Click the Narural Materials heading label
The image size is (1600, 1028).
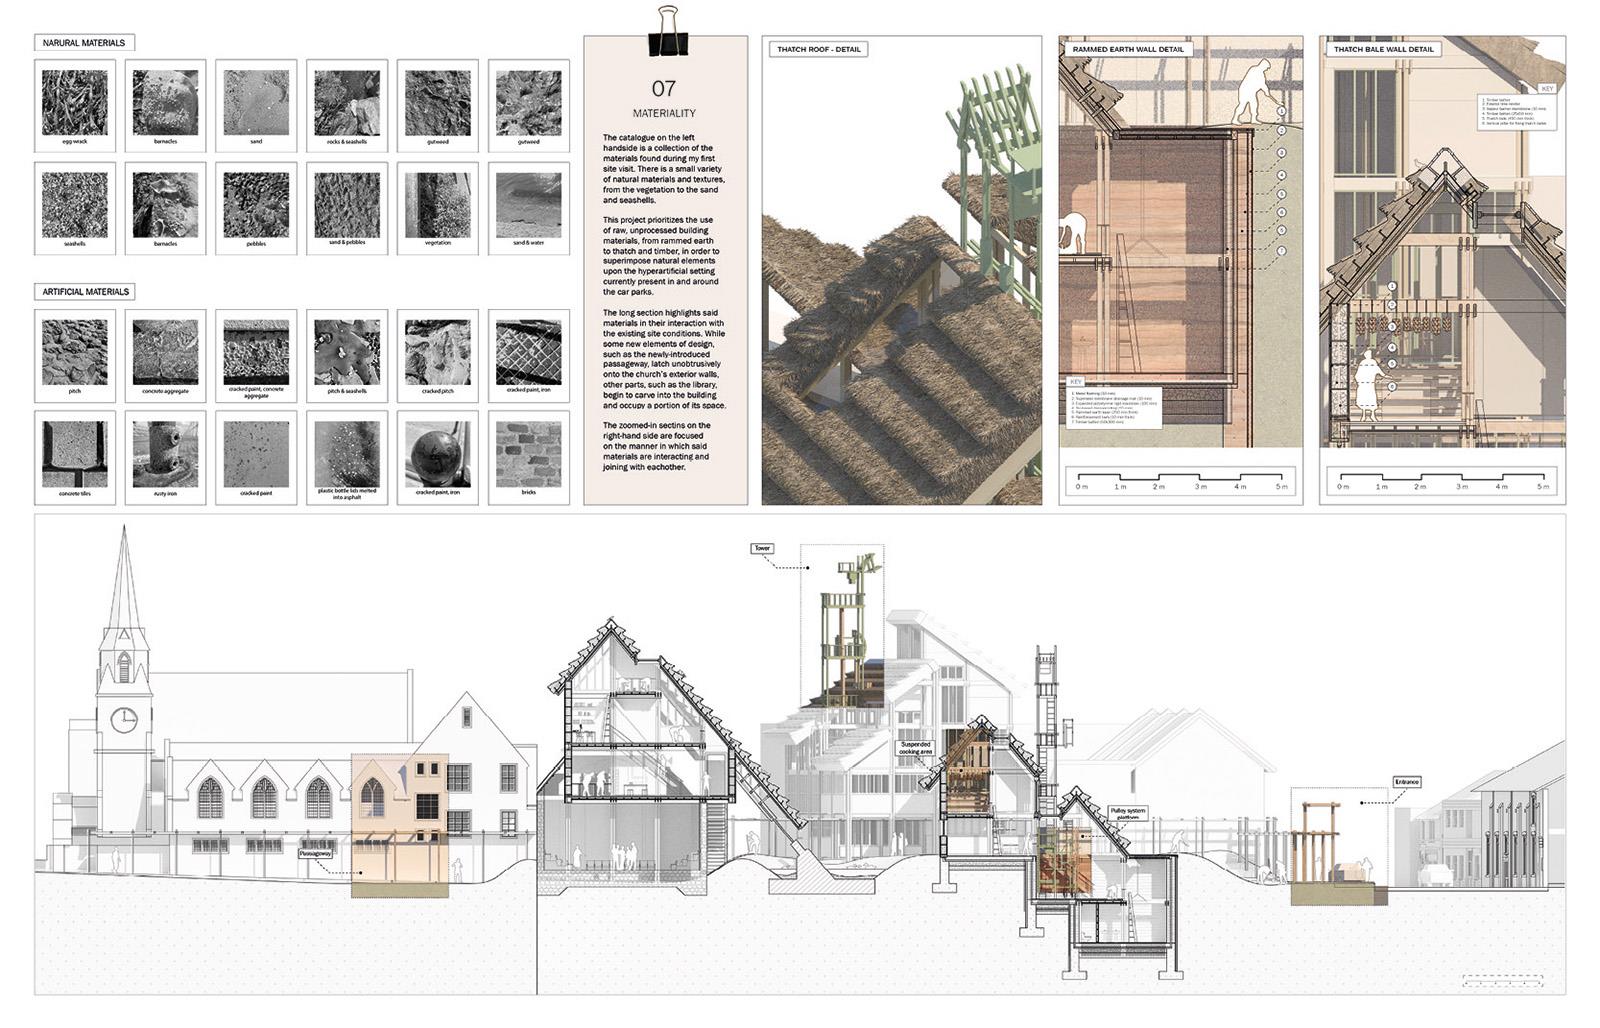pyautogui.click(x=84, y=43)
